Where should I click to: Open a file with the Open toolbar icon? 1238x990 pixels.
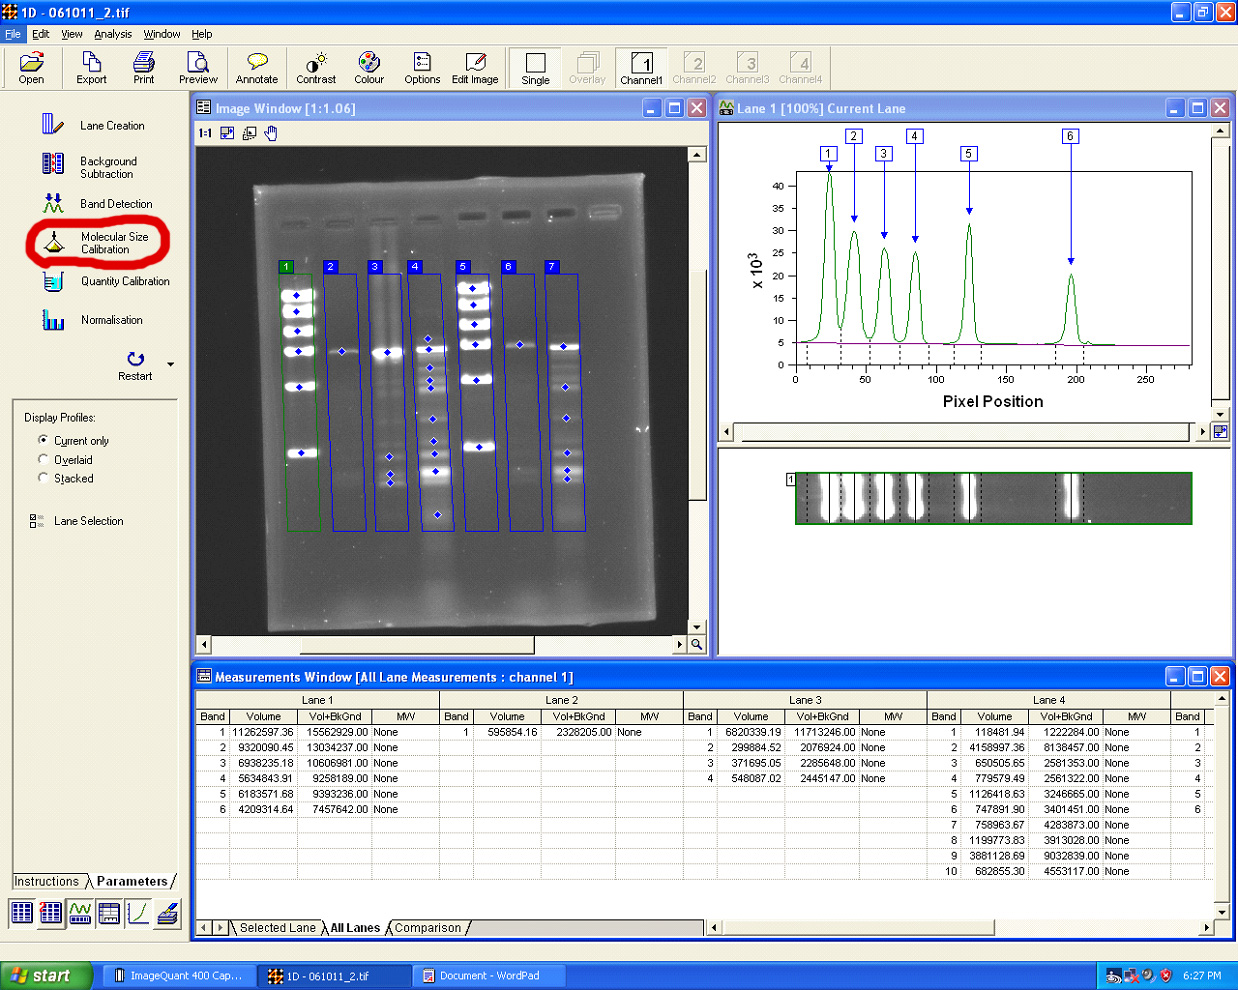pos(31,68)
